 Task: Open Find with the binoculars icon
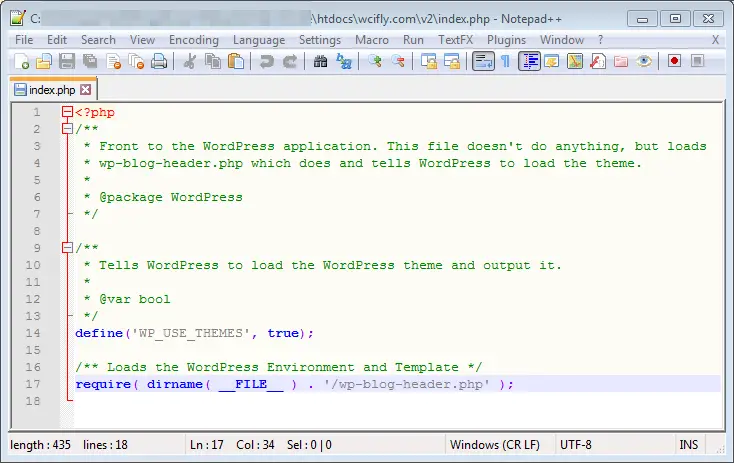(x=320, y=61)
